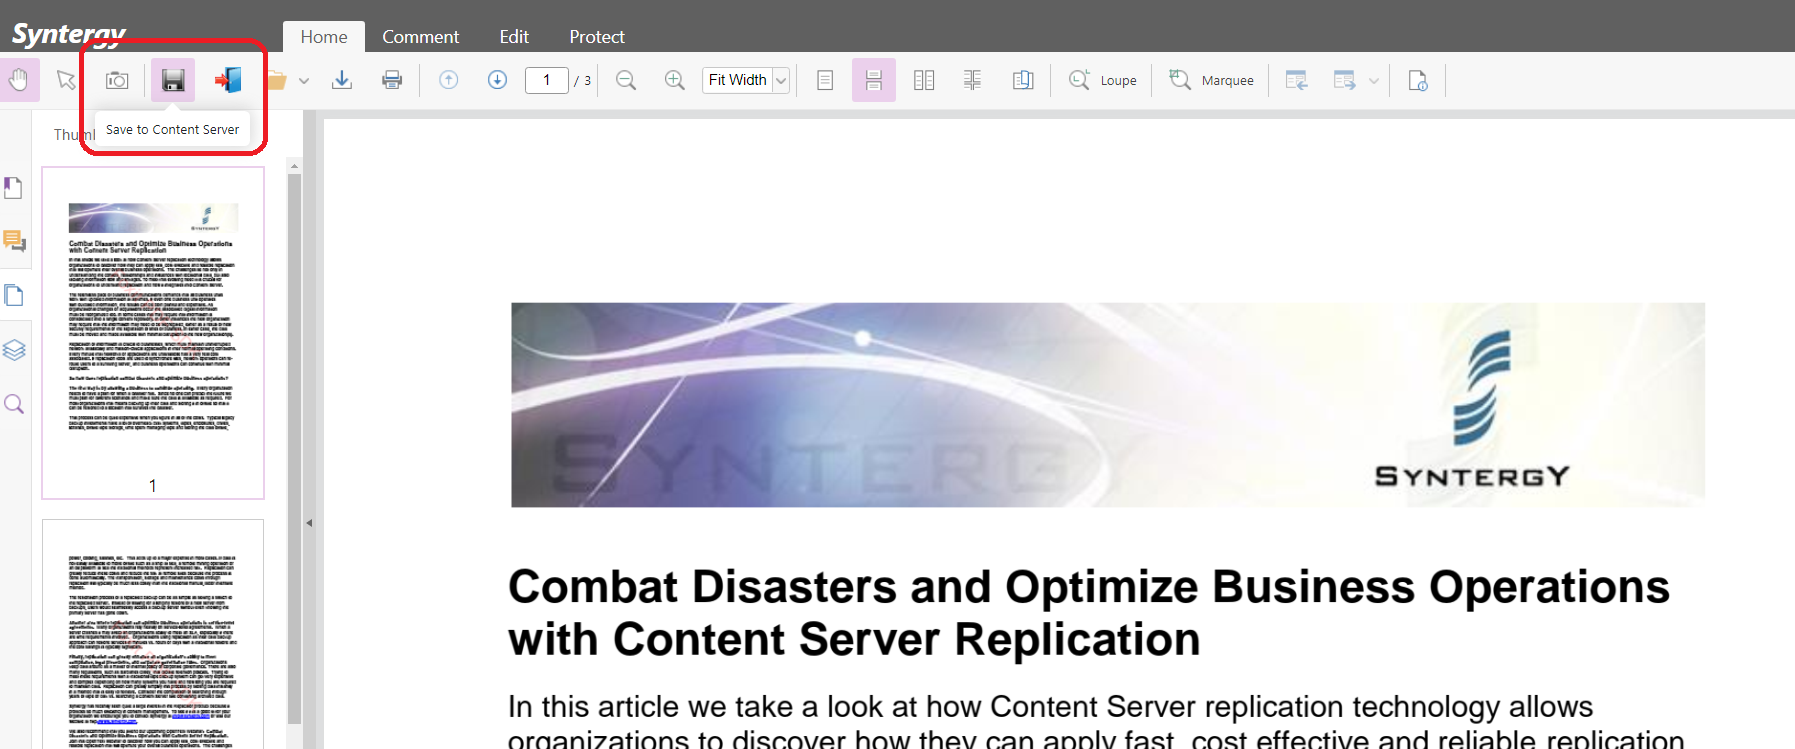Expand the dropdown next to the next-view icon
The height and width of the screenshot is (749, 1795).
pos(1374,81)
